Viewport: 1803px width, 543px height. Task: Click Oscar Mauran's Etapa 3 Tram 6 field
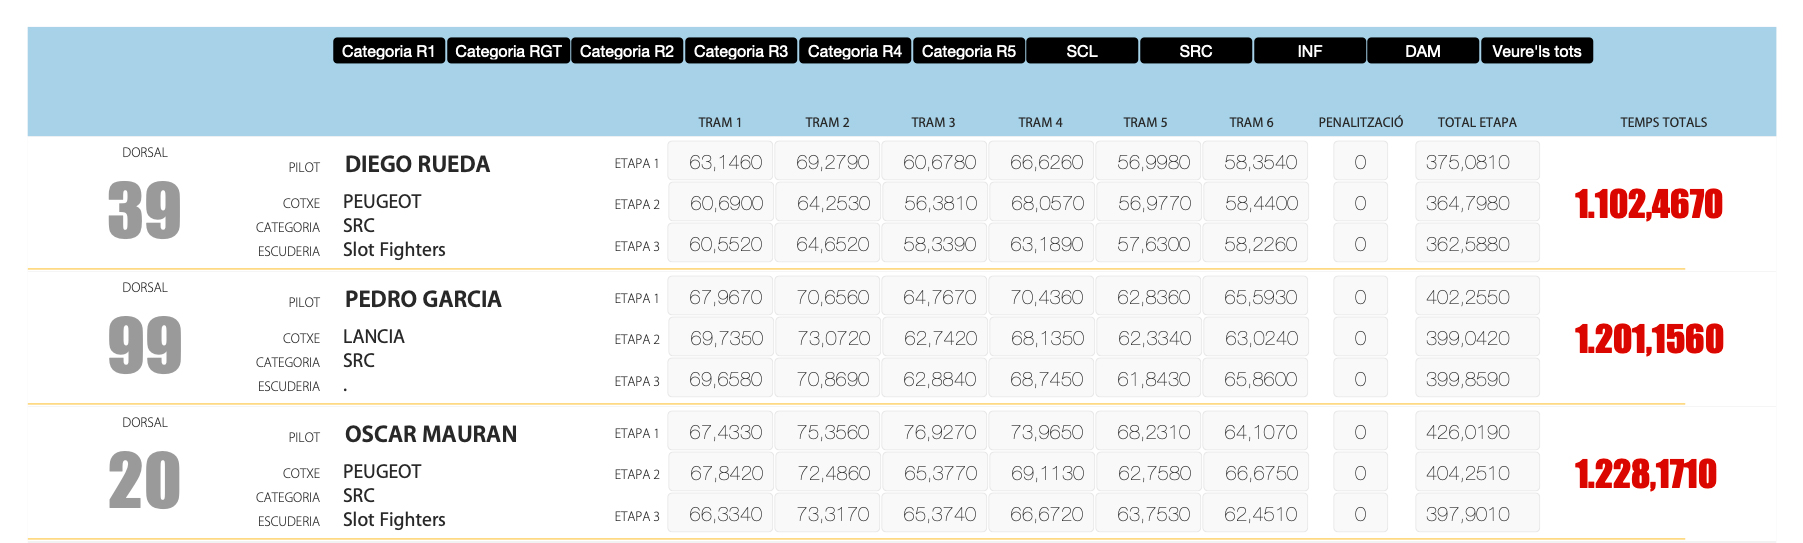tap(1260, 514)
